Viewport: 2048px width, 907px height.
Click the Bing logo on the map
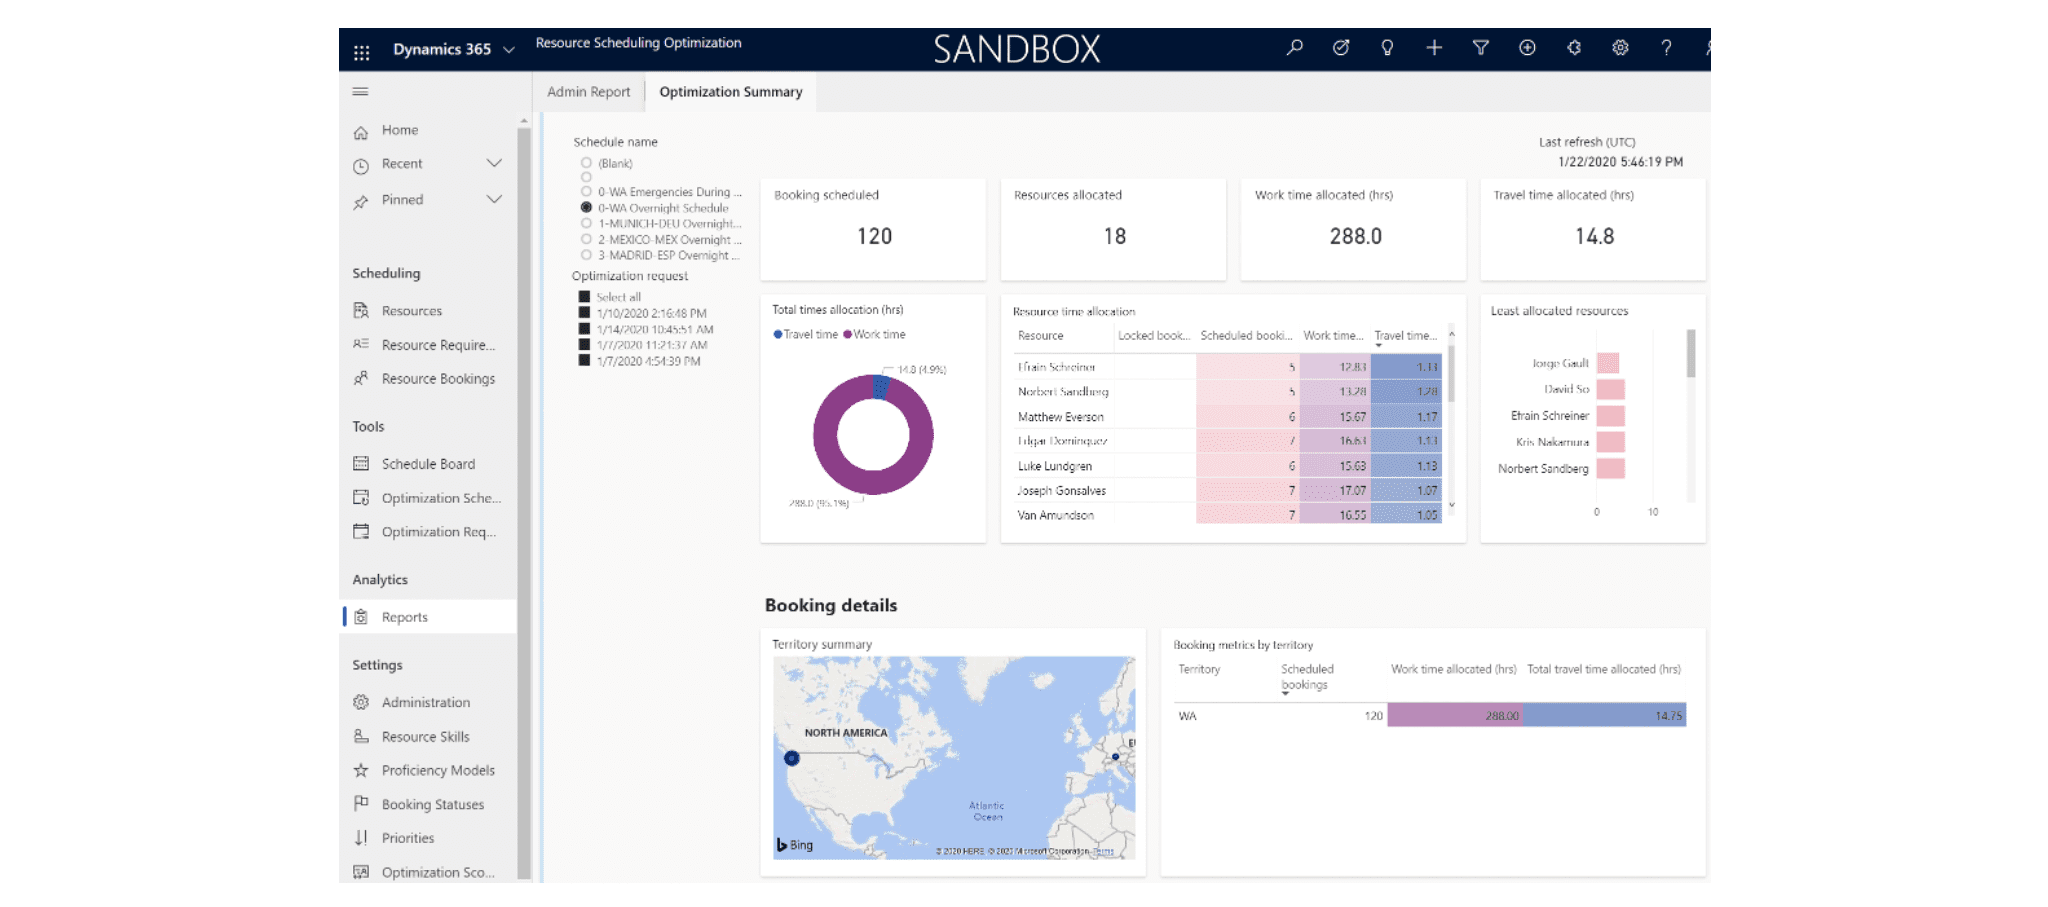[x=795, y=845]
